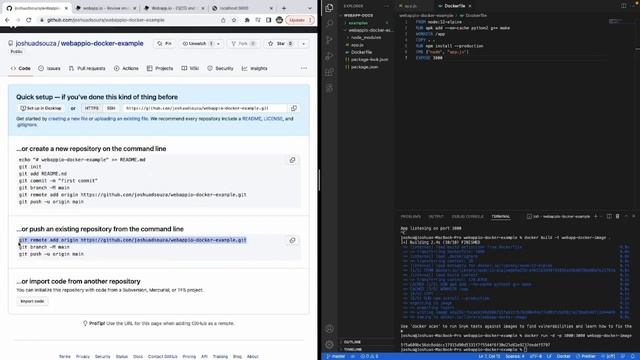Image resolution: width=640 pixels, height=360 pixels.
Task: Open the Search view in VS Code activity bar
Action: pyautogui.click(x=329, y=23)
